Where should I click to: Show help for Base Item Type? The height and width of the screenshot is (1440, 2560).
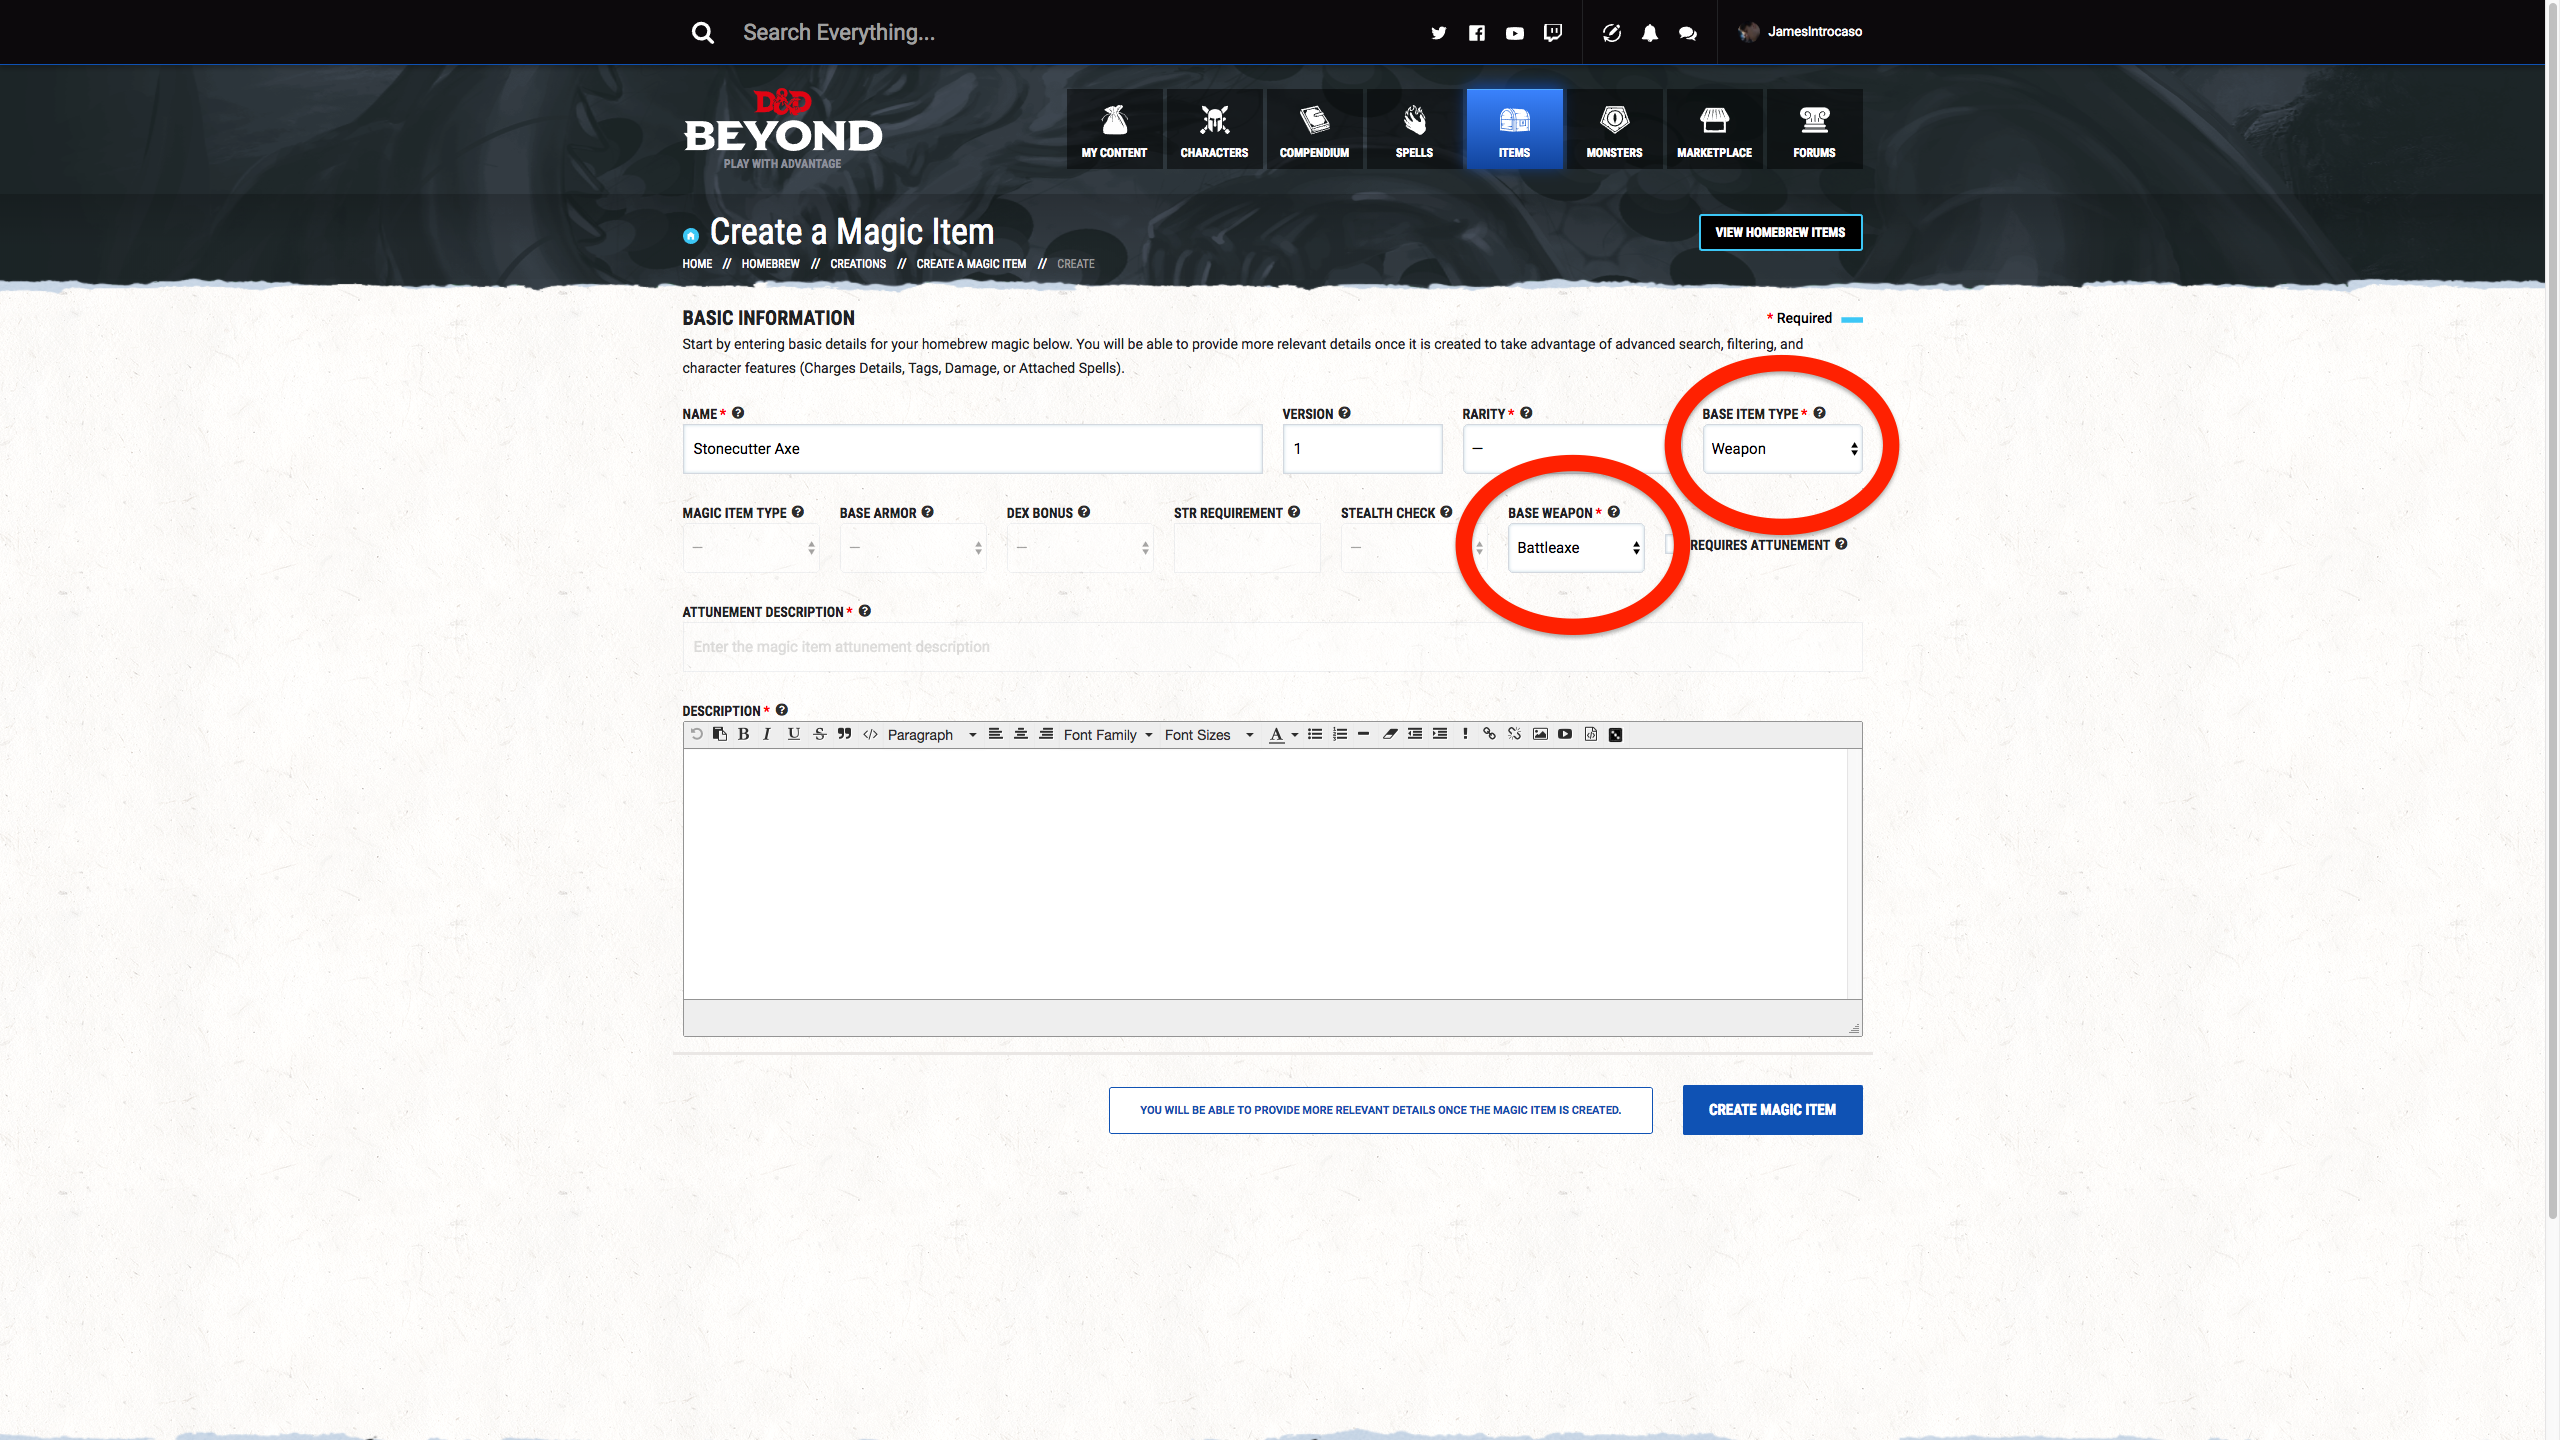[1820, 413]
